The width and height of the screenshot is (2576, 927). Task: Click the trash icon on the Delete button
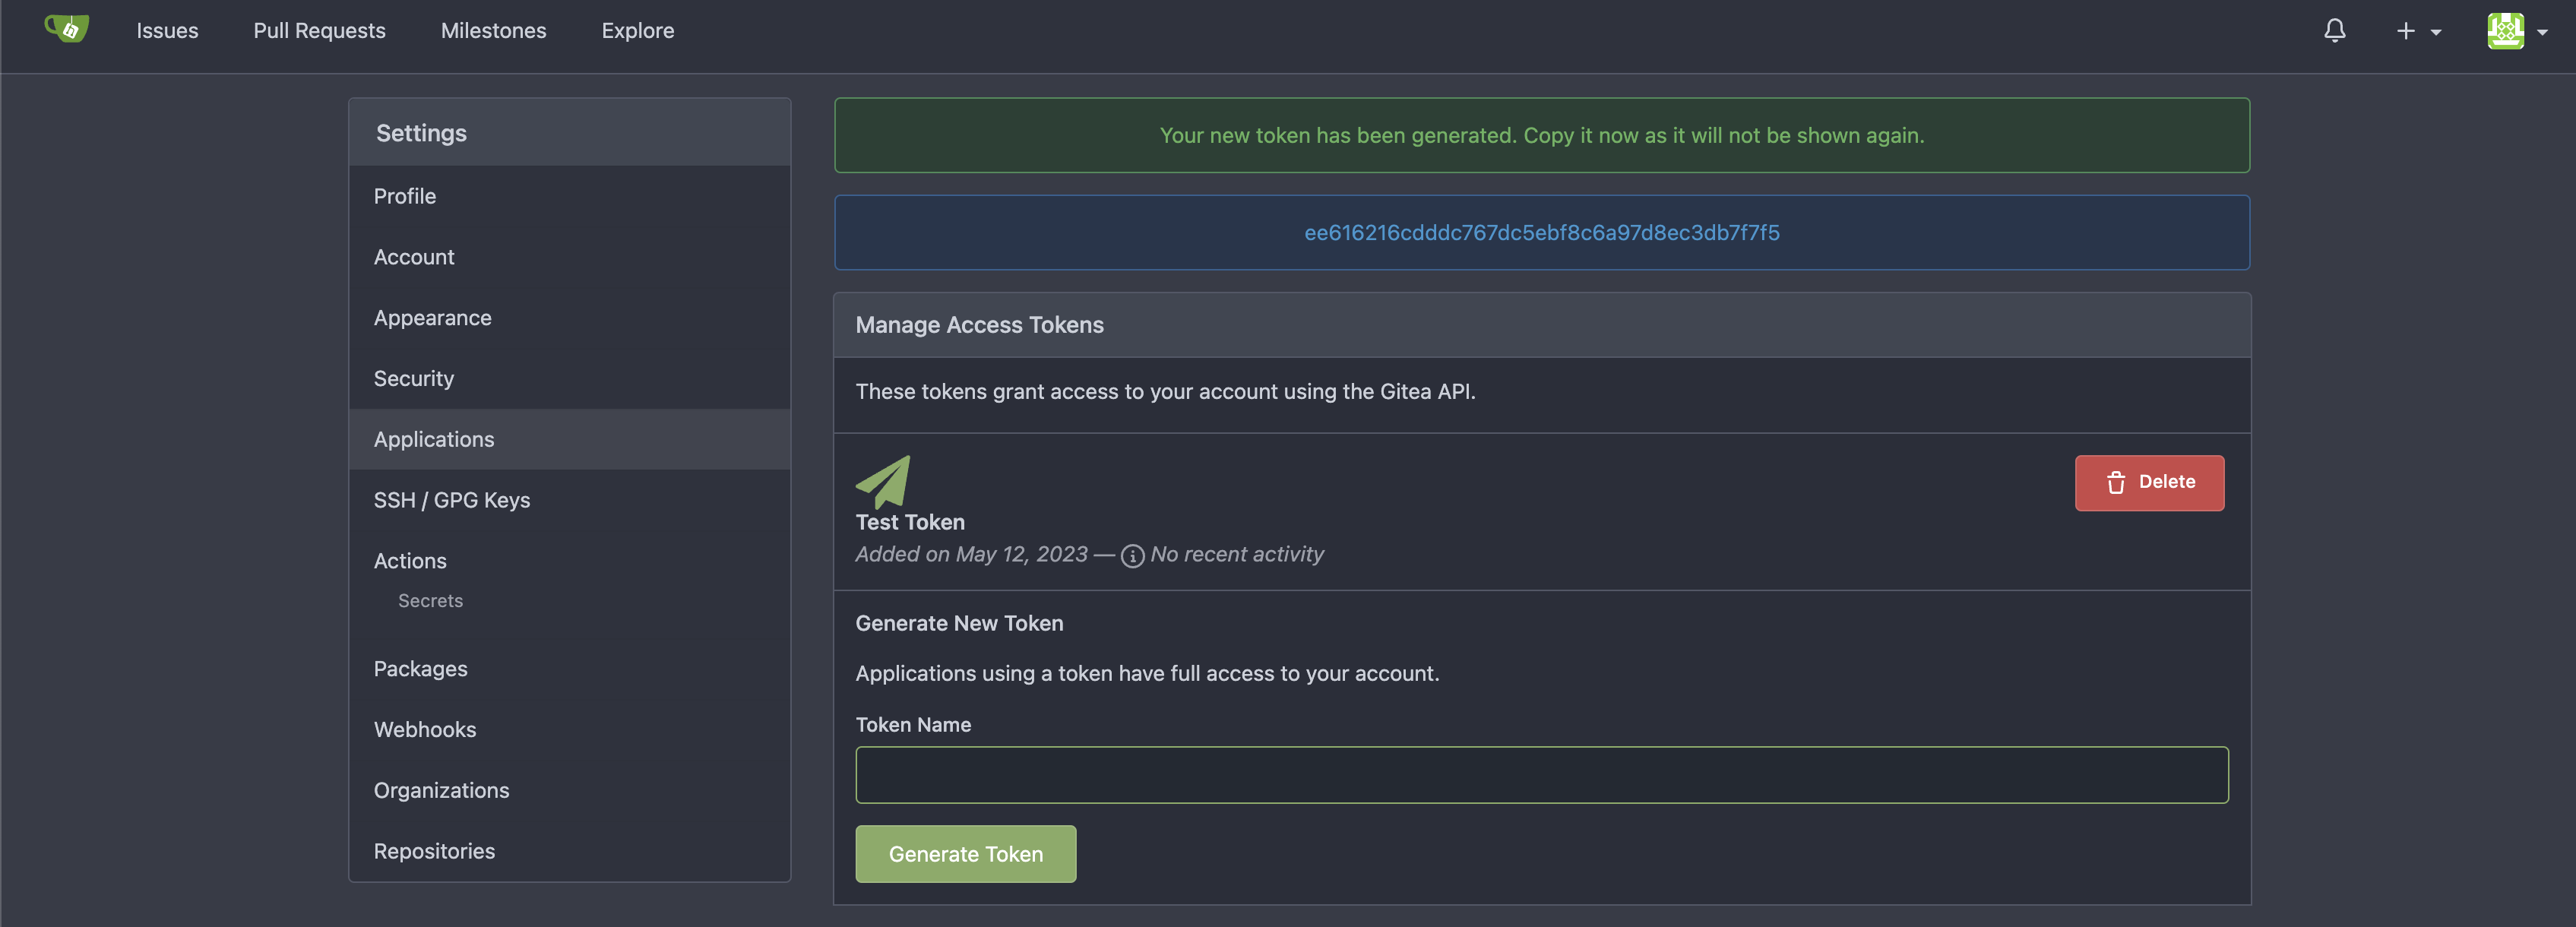coord(2116,483)
